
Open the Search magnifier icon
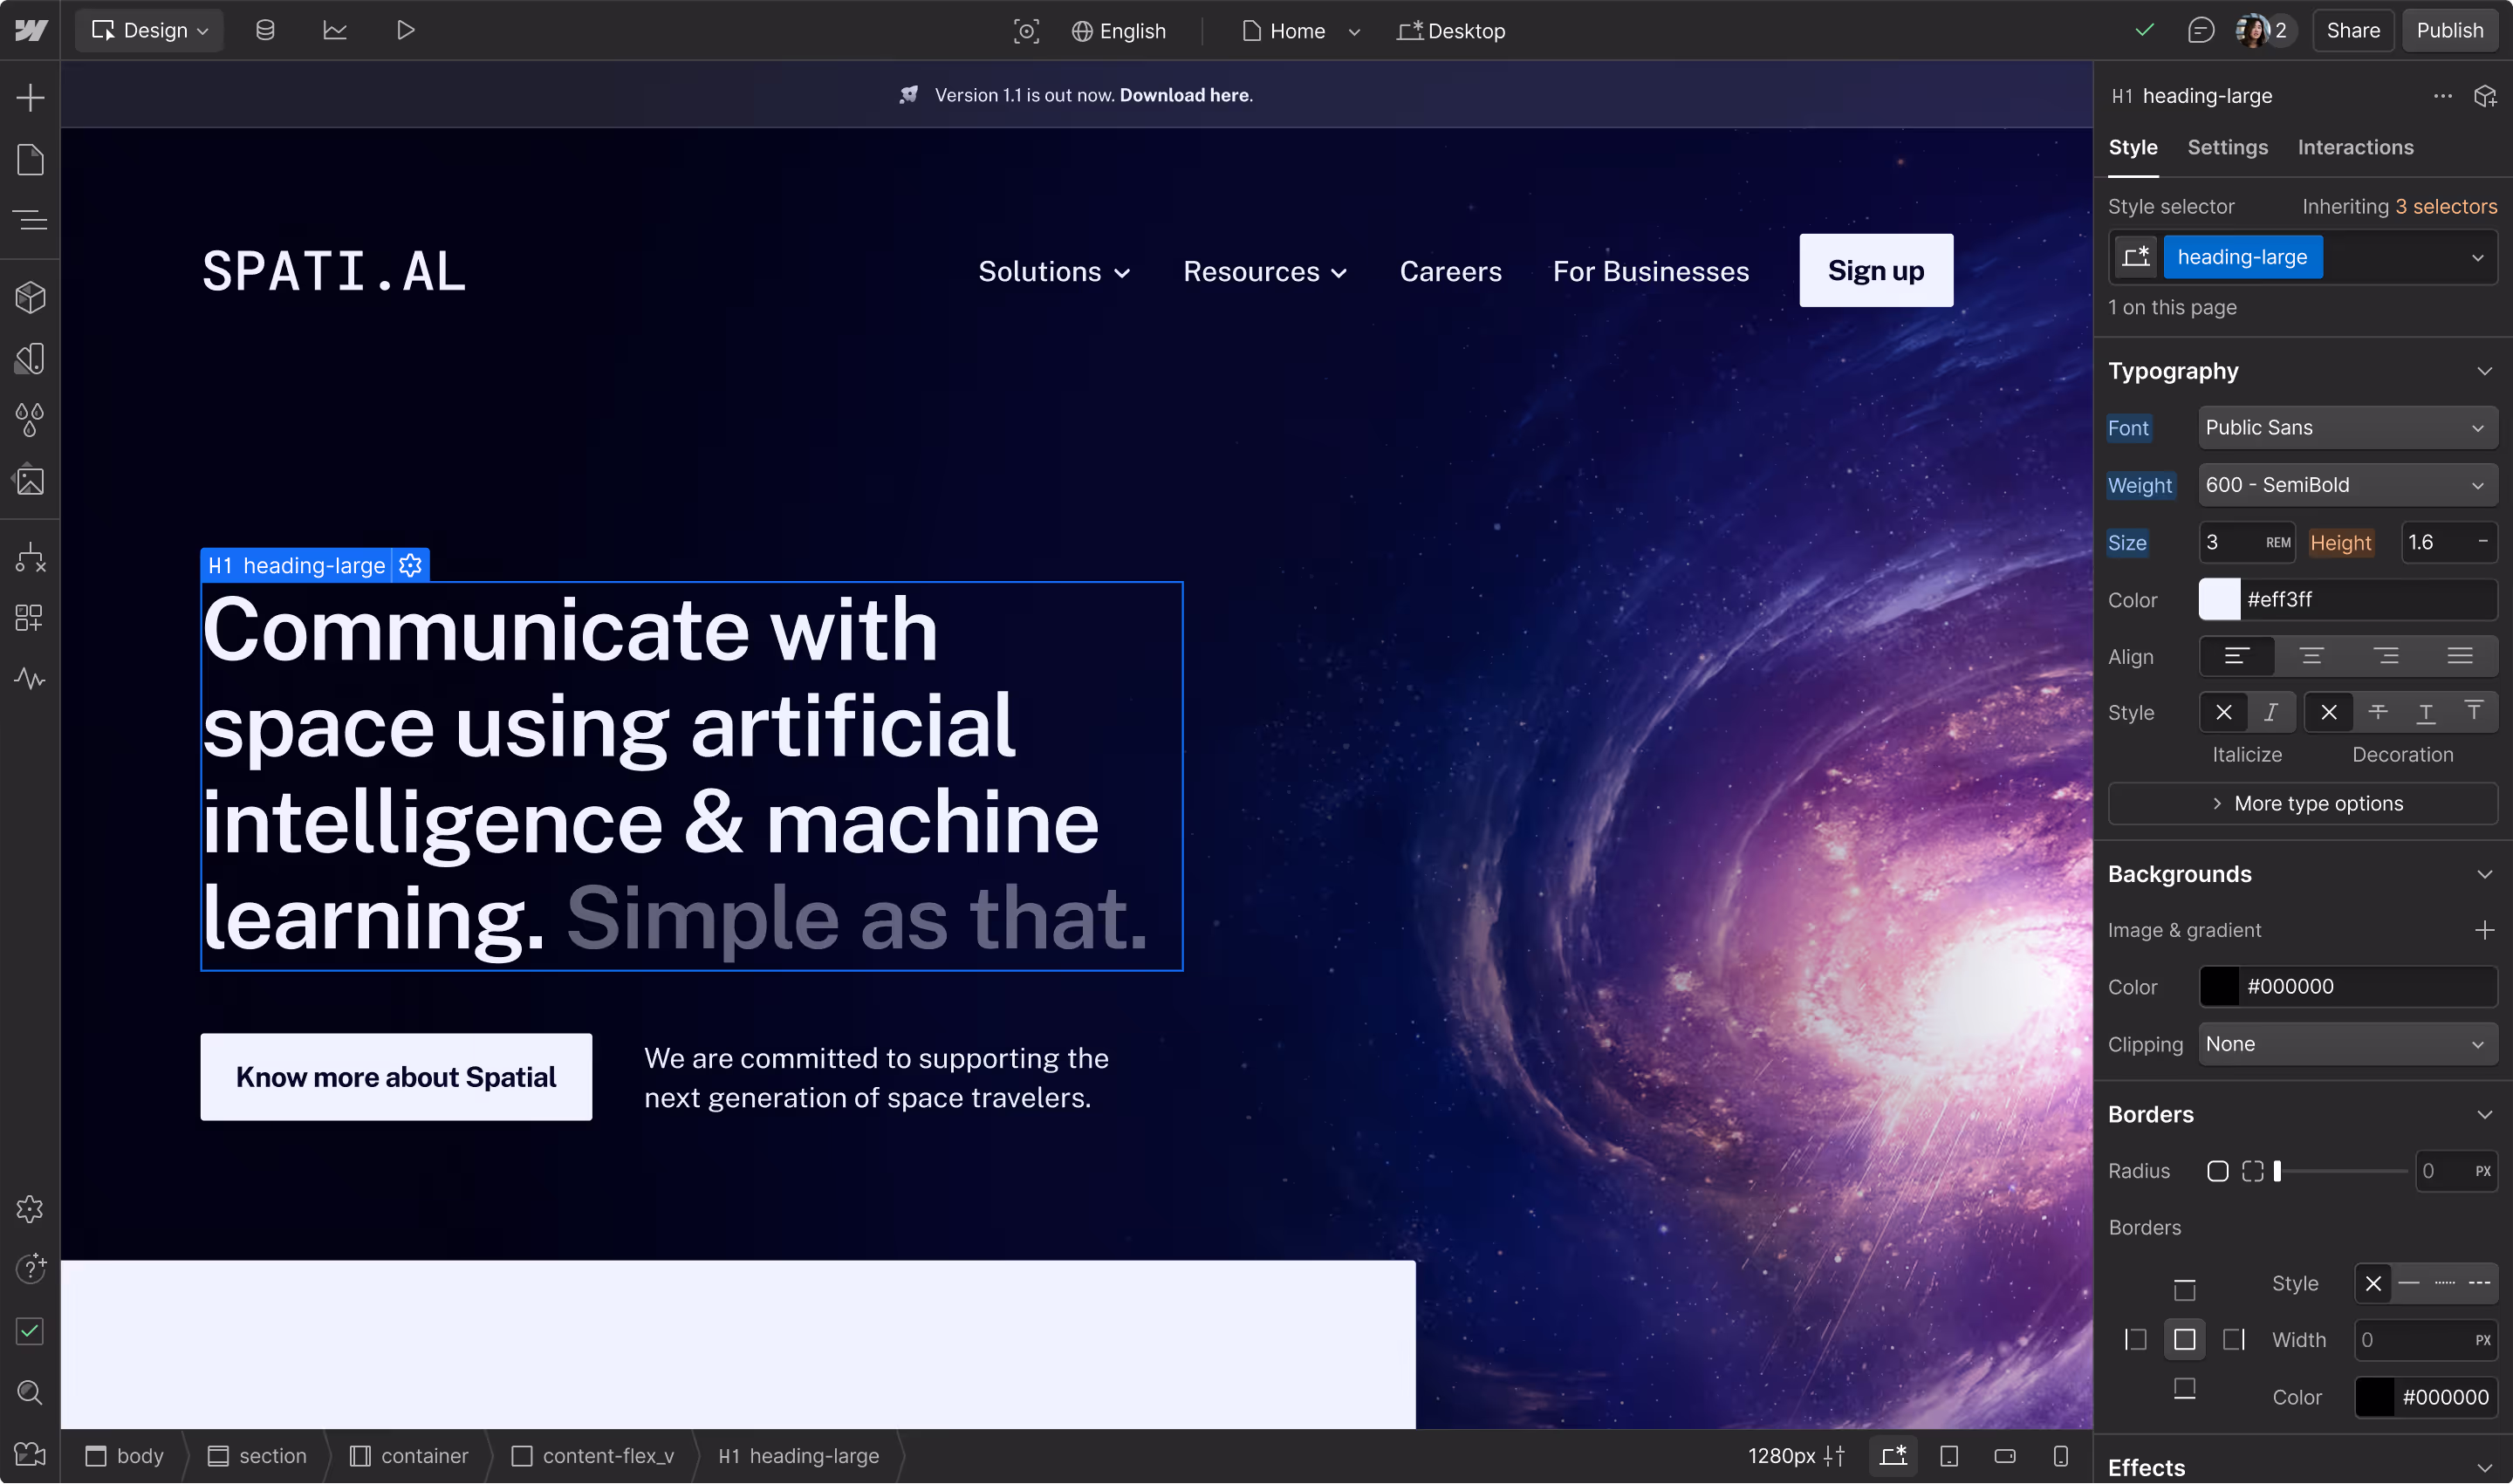coord(30,1392)
